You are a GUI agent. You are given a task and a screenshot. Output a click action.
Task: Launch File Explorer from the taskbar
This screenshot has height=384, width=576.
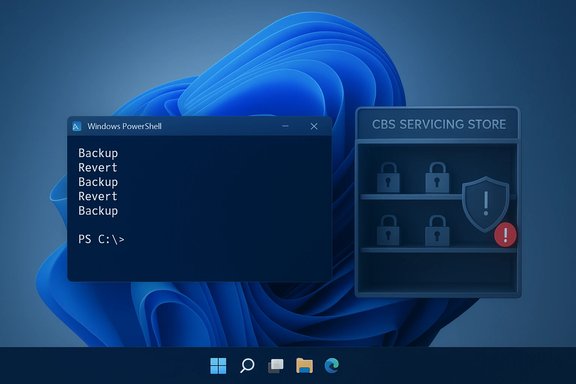304,366
